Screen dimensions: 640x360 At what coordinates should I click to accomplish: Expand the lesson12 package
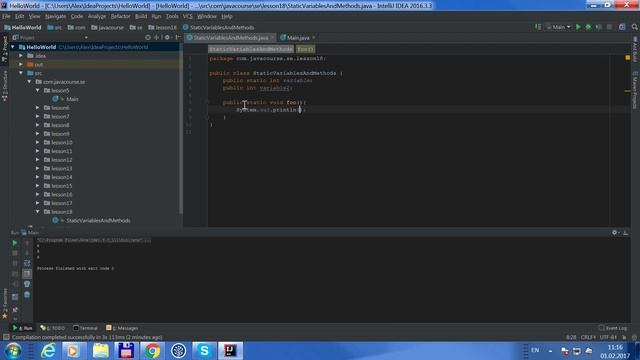[38, 160]
